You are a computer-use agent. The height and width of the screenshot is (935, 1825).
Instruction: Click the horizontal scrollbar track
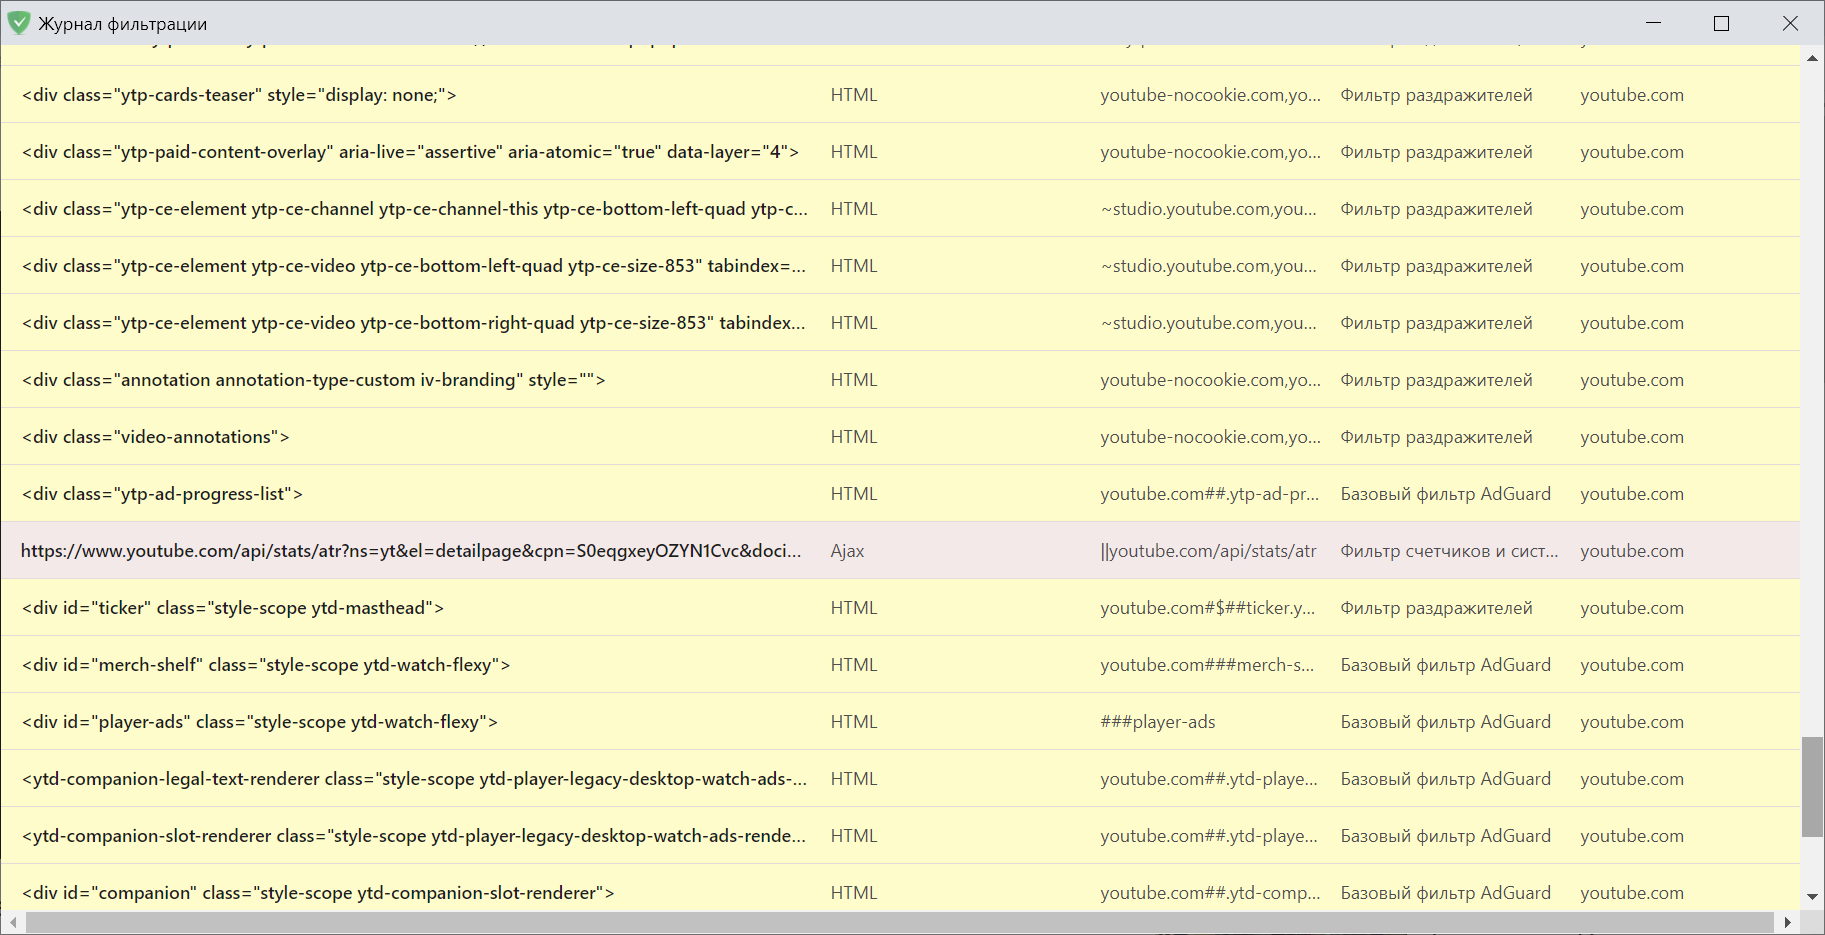click(900, 922)
